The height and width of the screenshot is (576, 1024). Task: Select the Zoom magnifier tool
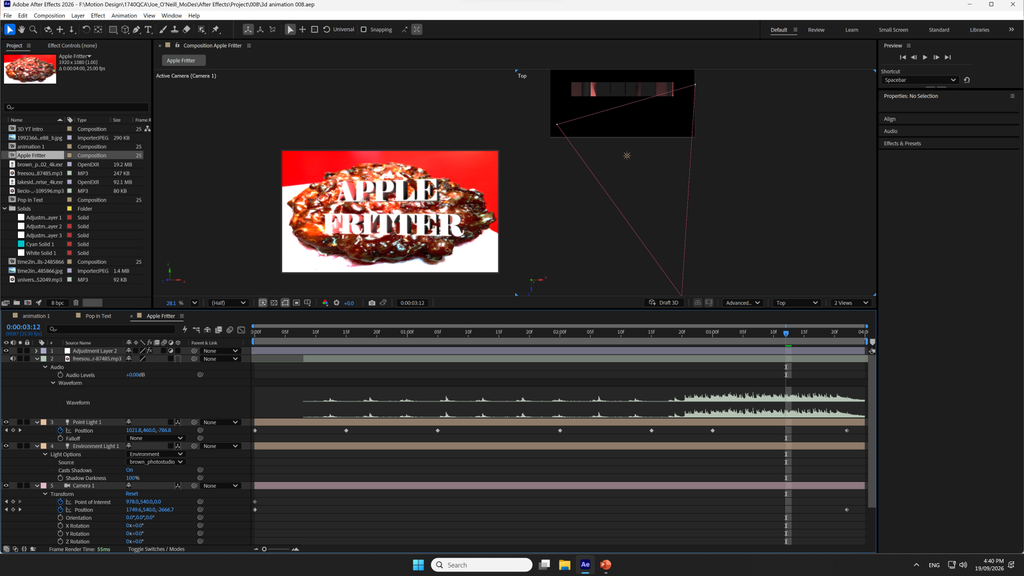coord(33,29)
